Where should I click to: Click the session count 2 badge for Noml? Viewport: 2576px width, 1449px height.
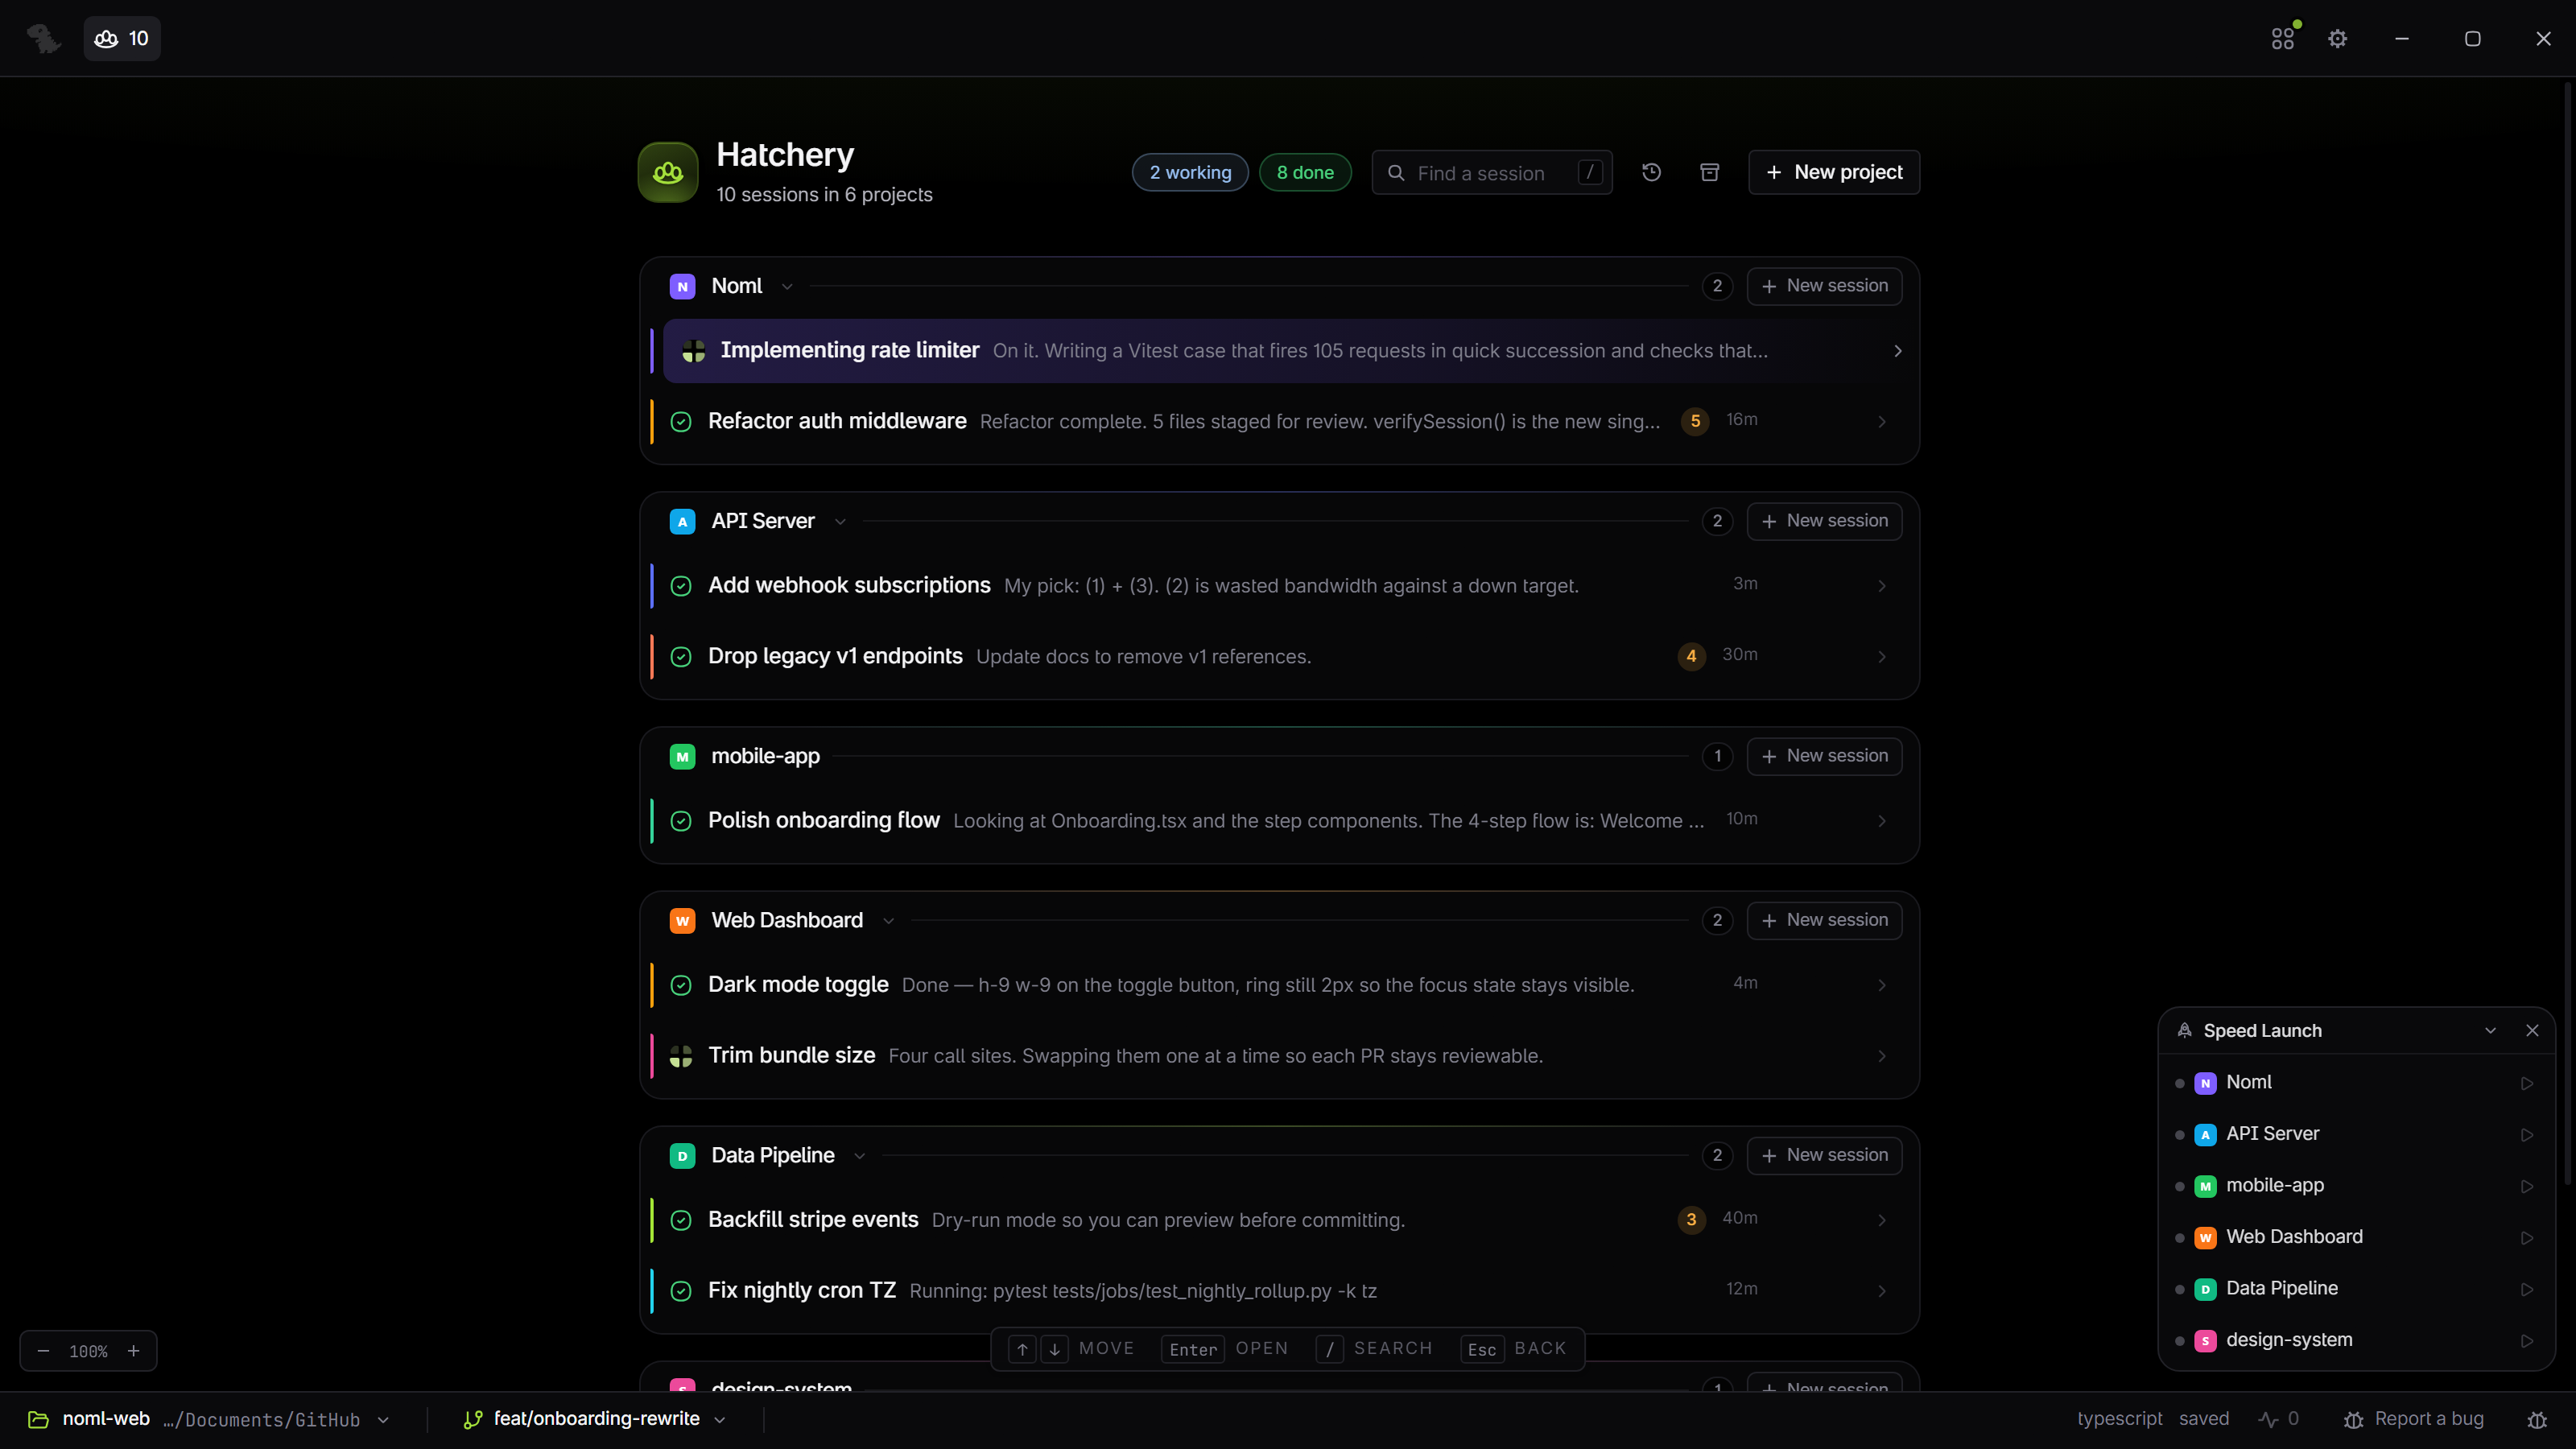[1717, 286]
